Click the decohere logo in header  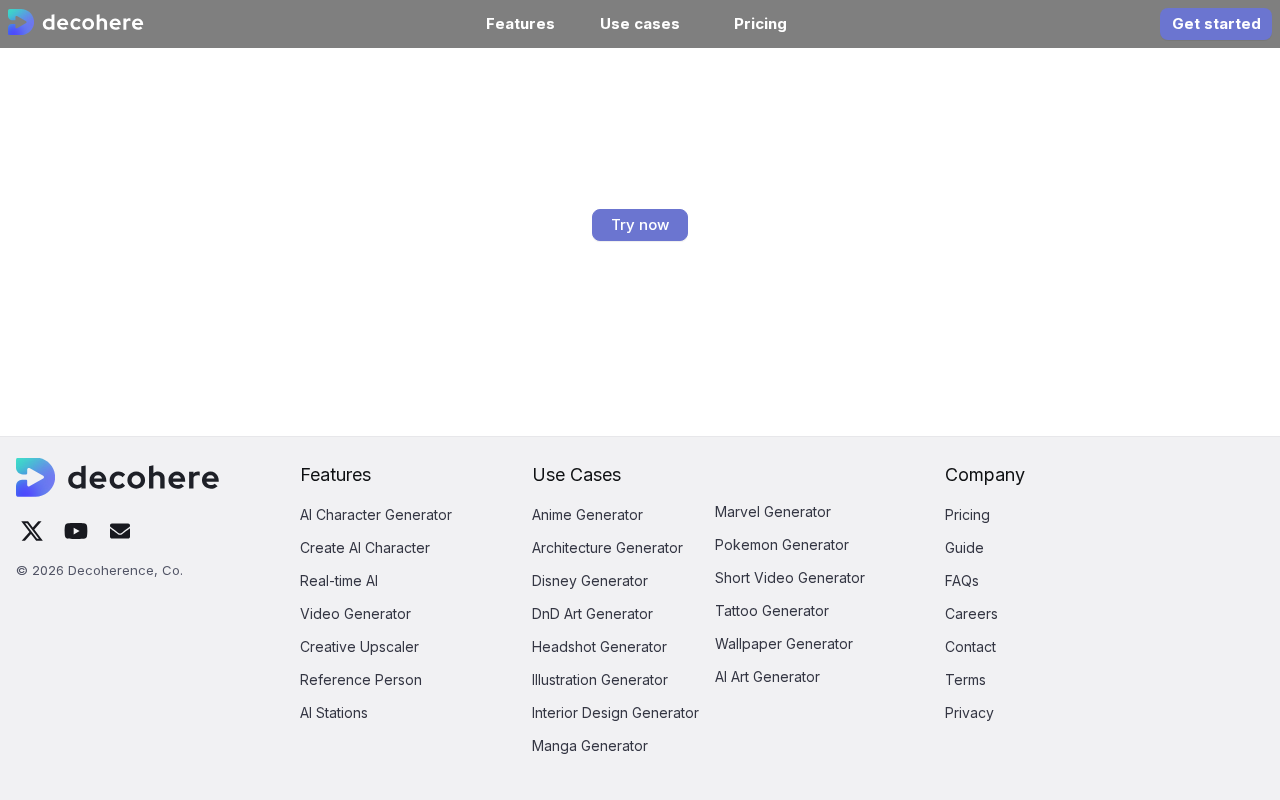click(x=76, y=22)
